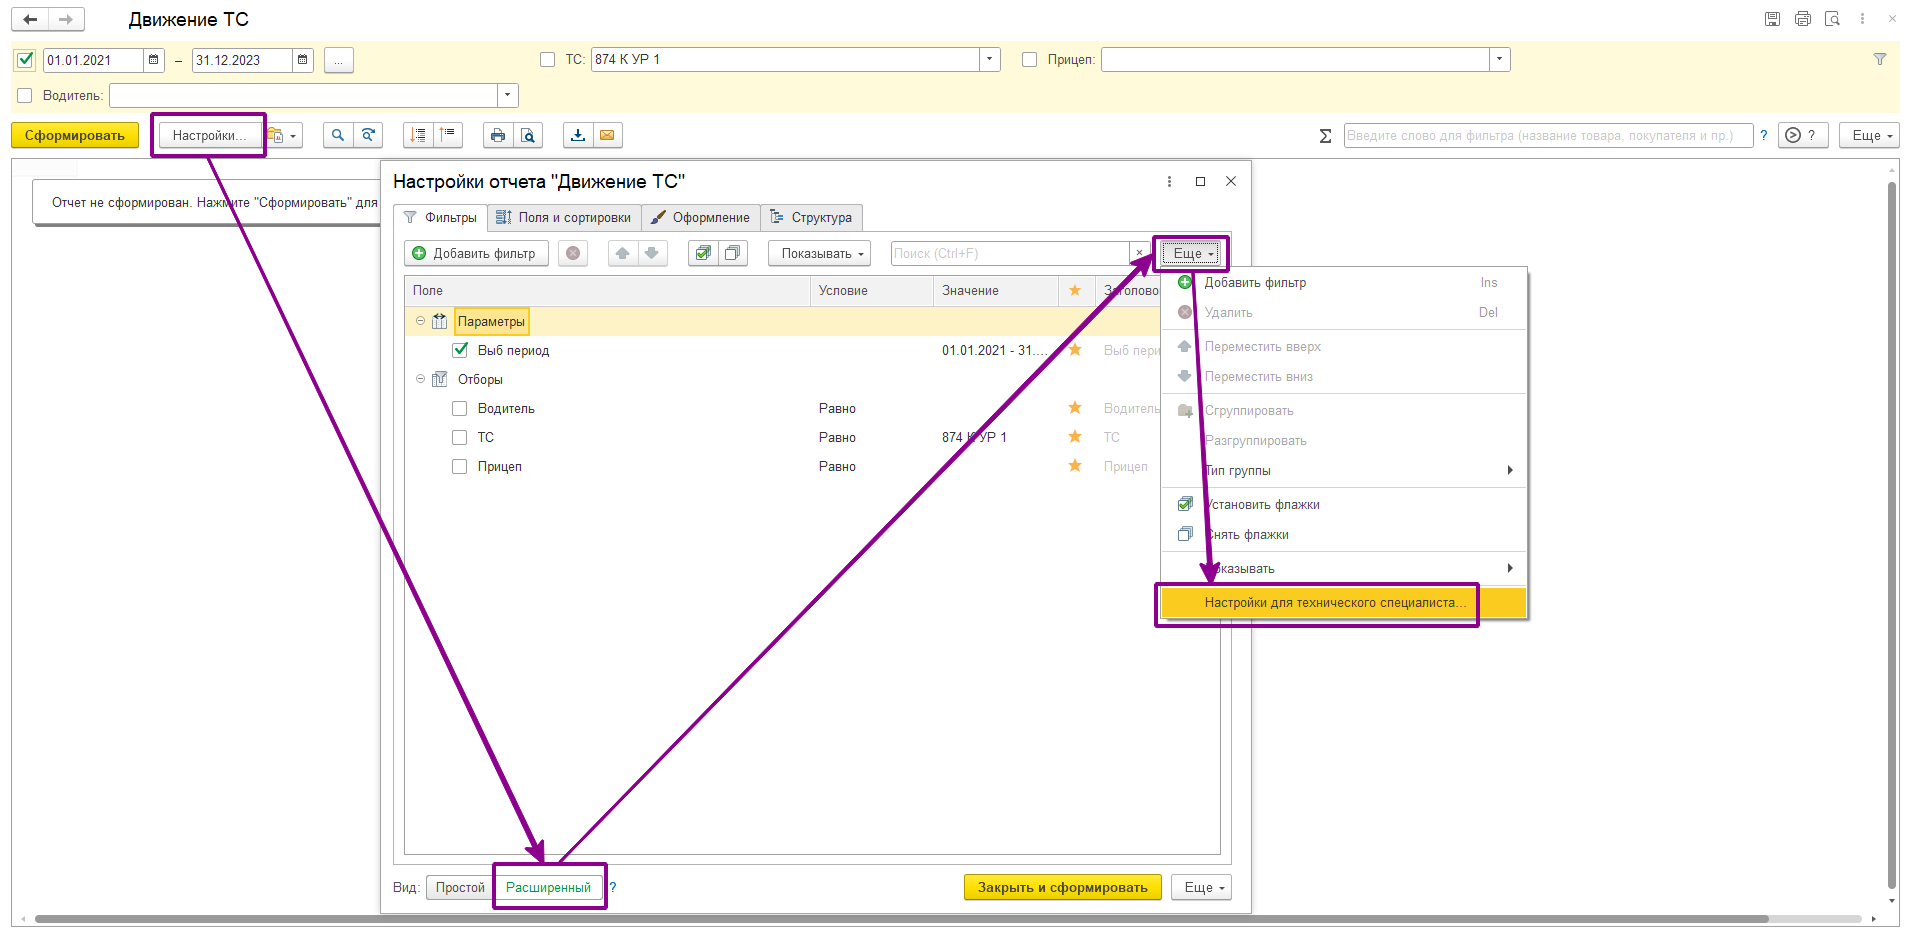
Task: Click the save diskette icon in title bar
Action: coord(1772,19)
